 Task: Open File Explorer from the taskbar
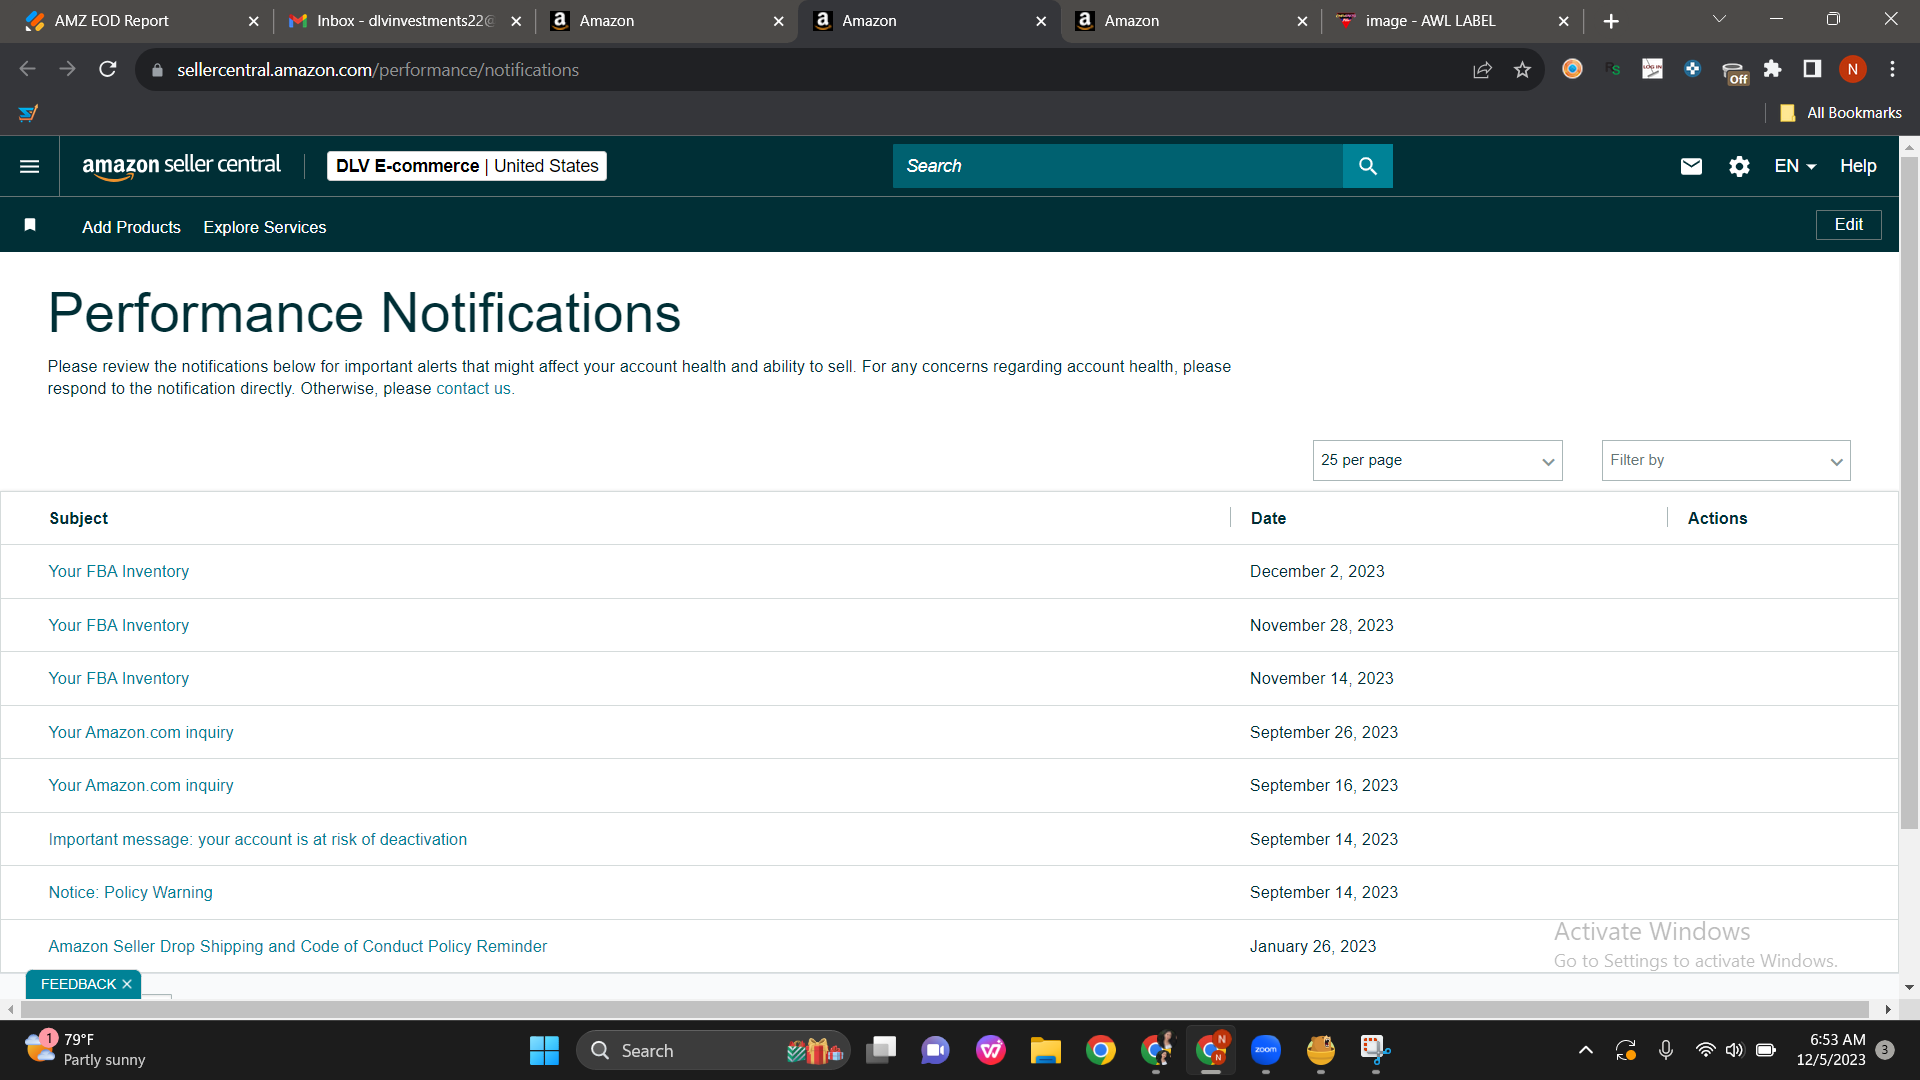(1045, 1050)
